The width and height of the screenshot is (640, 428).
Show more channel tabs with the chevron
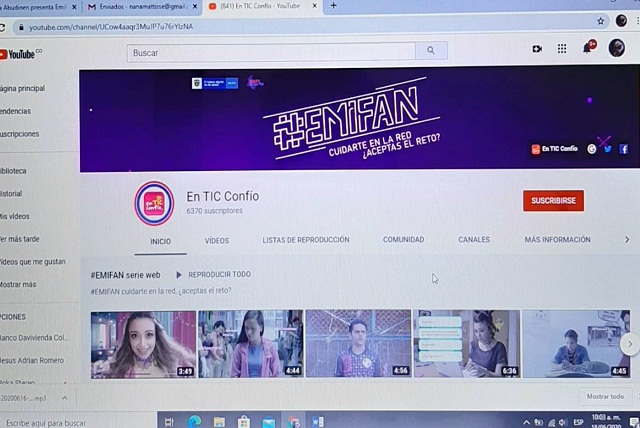[627, 240]
